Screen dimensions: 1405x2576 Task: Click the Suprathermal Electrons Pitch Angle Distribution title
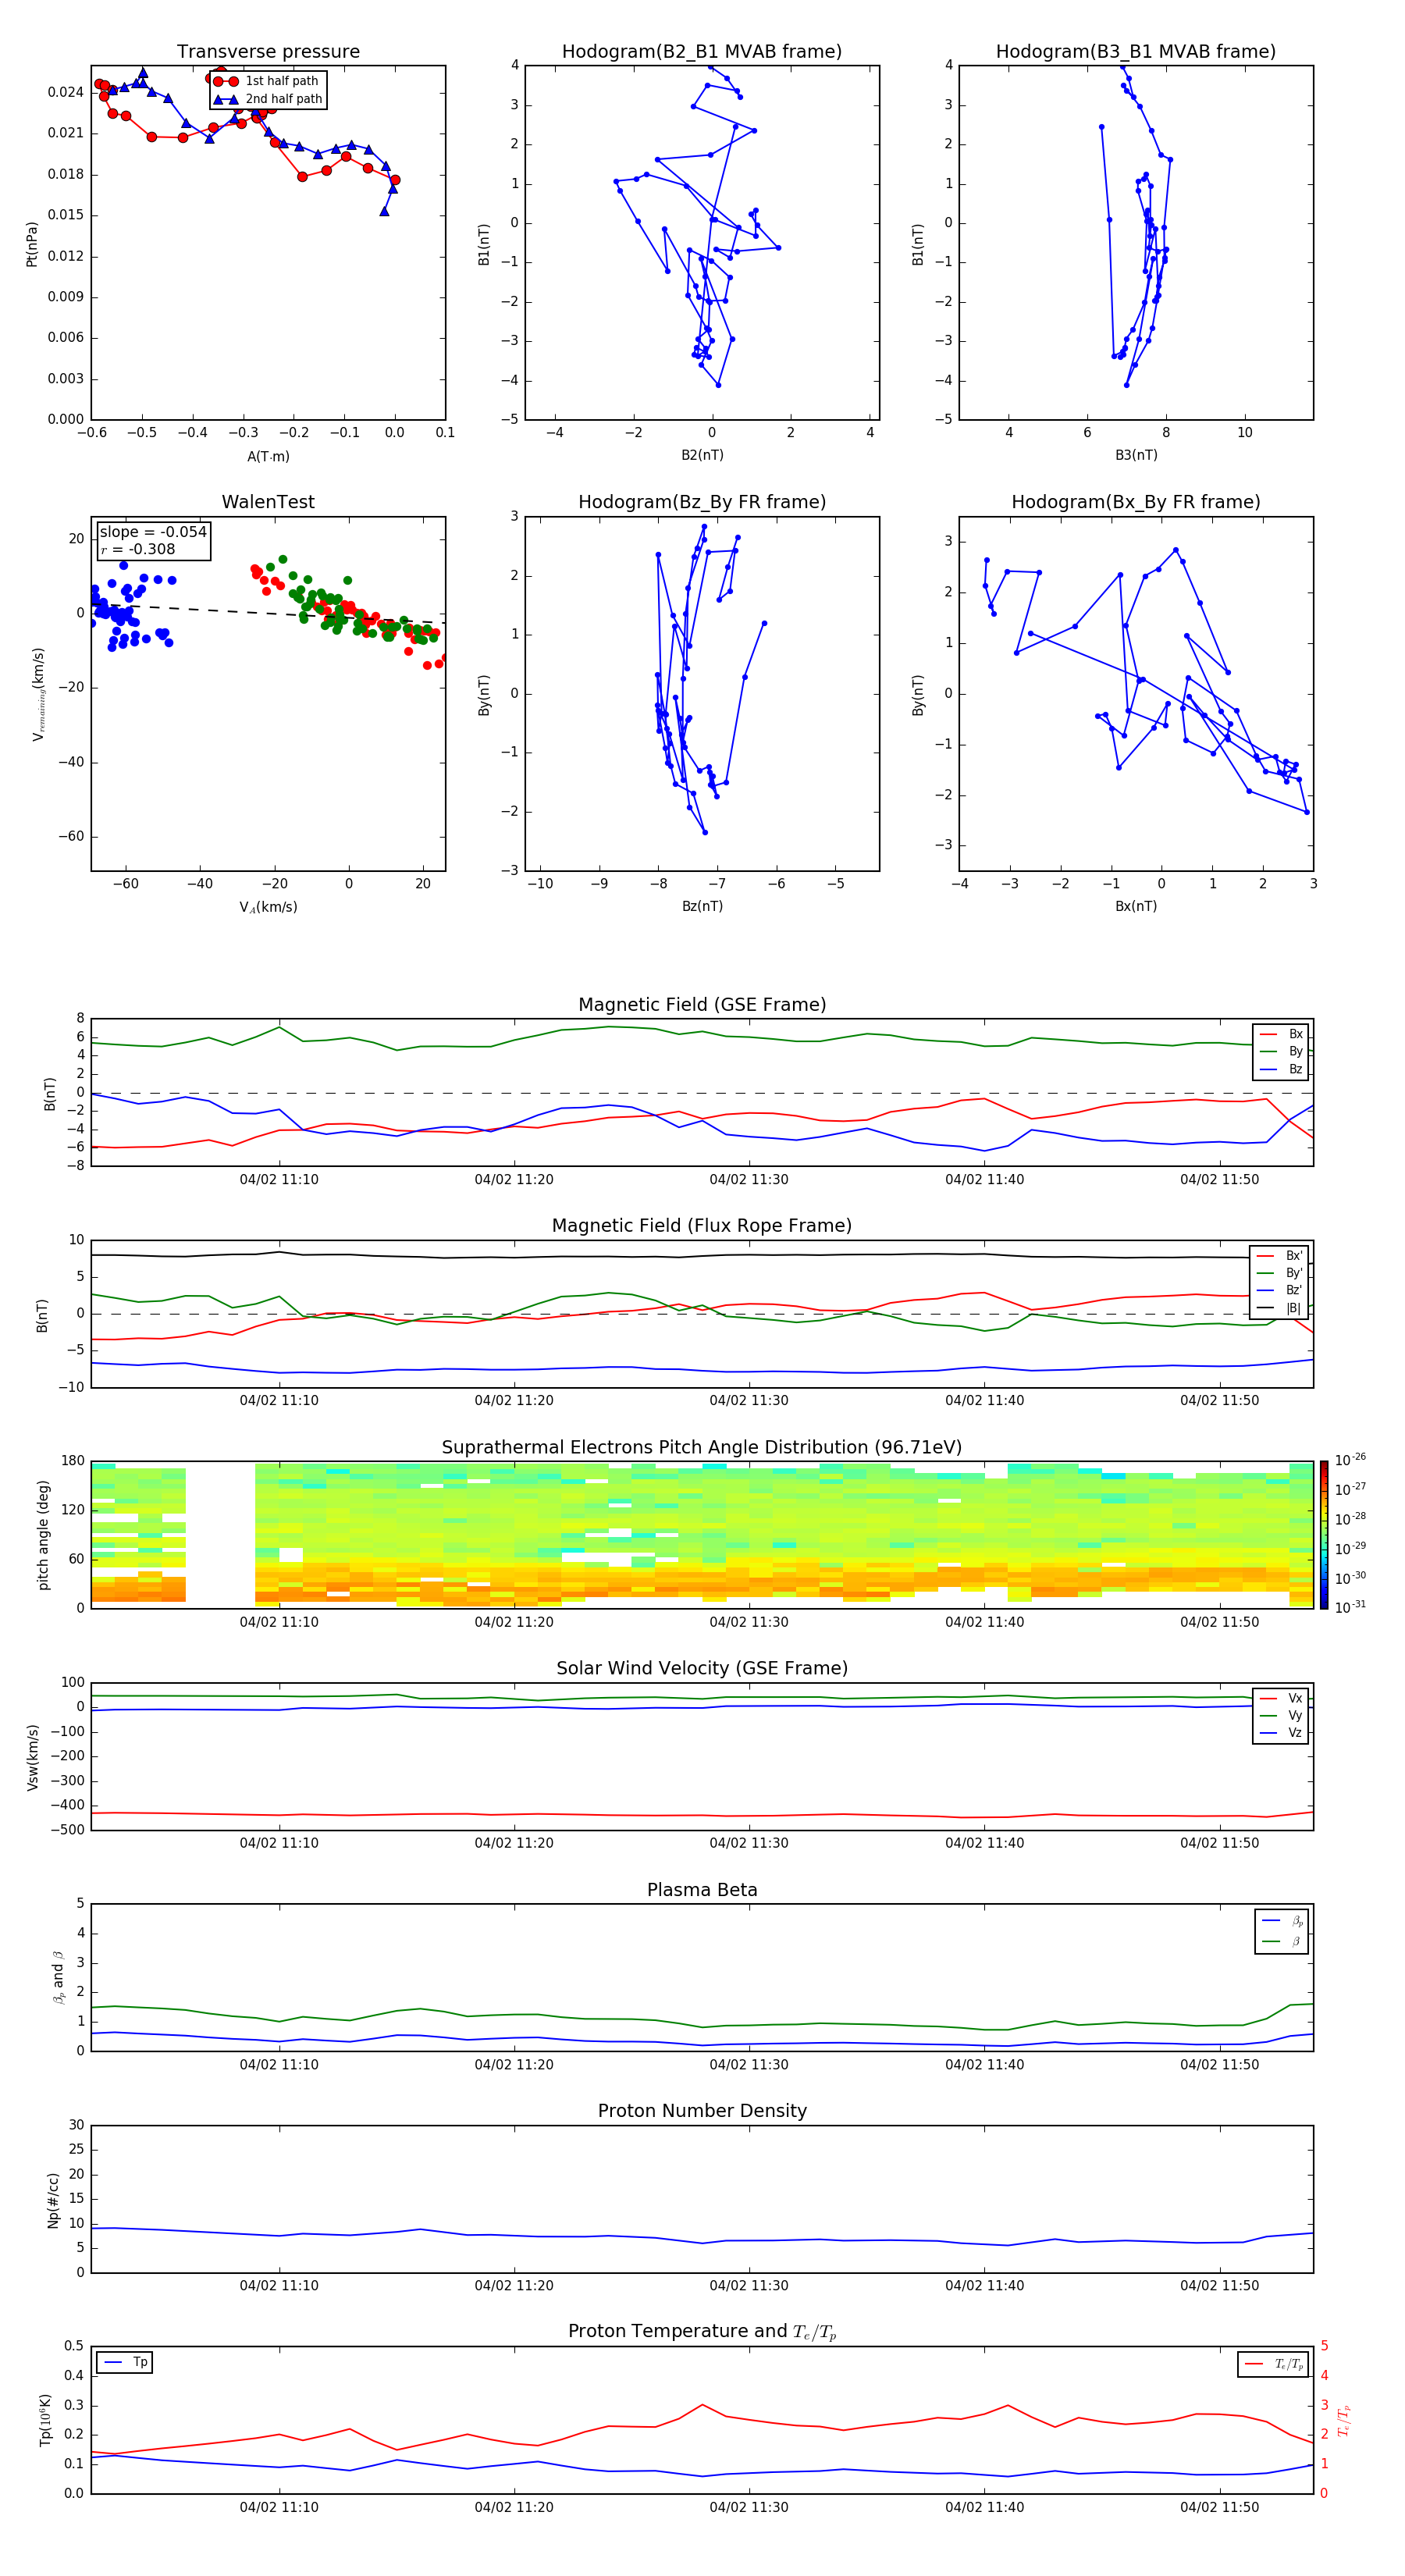point(702,1448)
